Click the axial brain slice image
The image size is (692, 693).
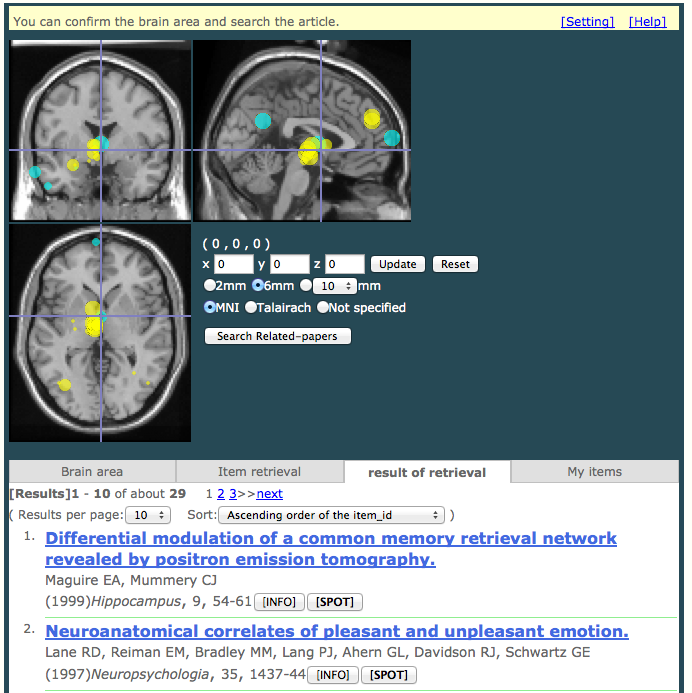[100, 332]
